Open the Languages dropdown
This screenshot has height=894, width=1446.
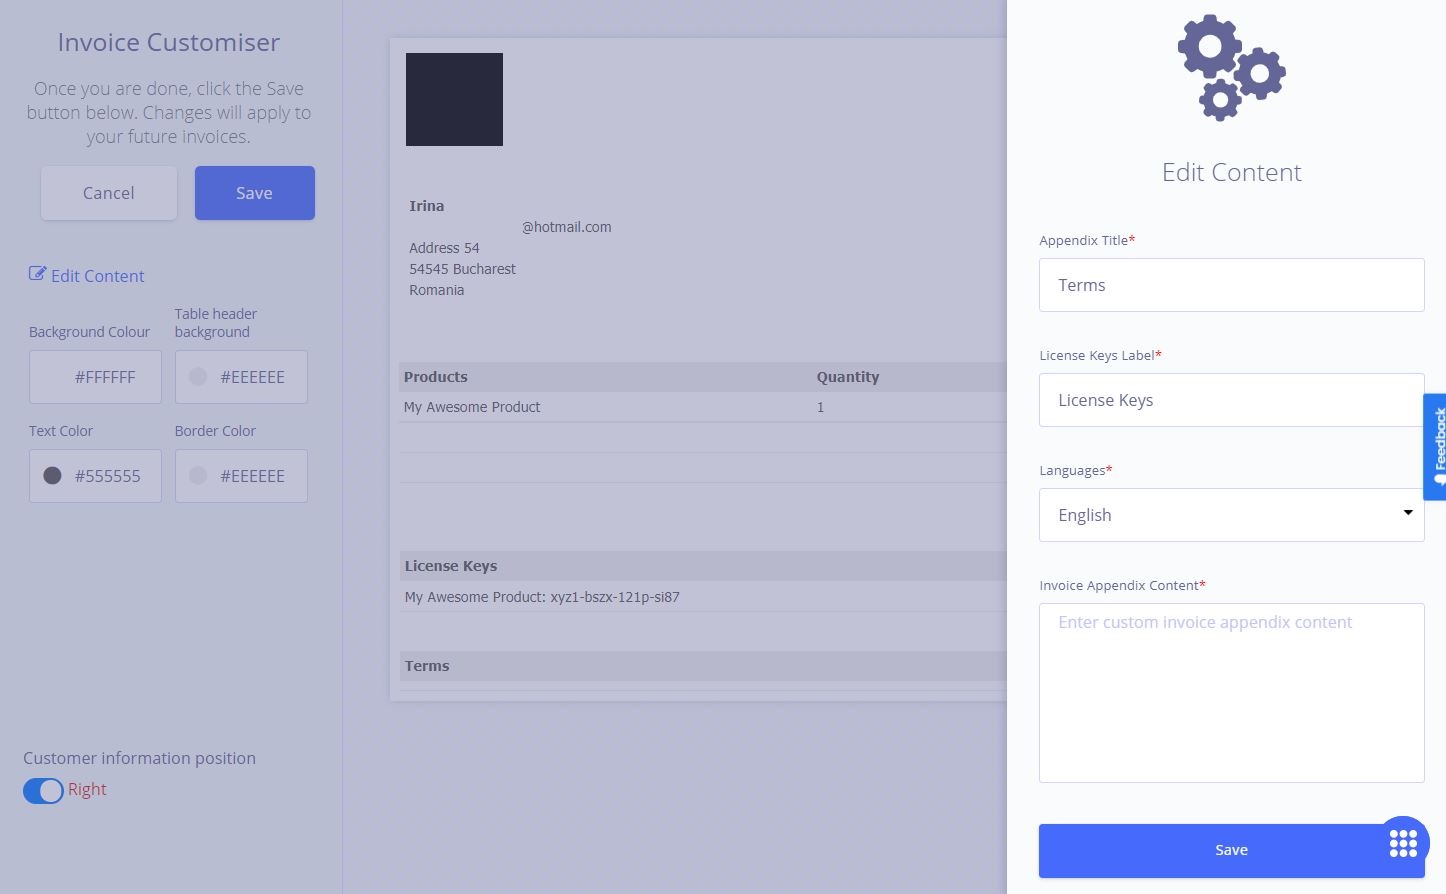click(x=1231, y=515)
